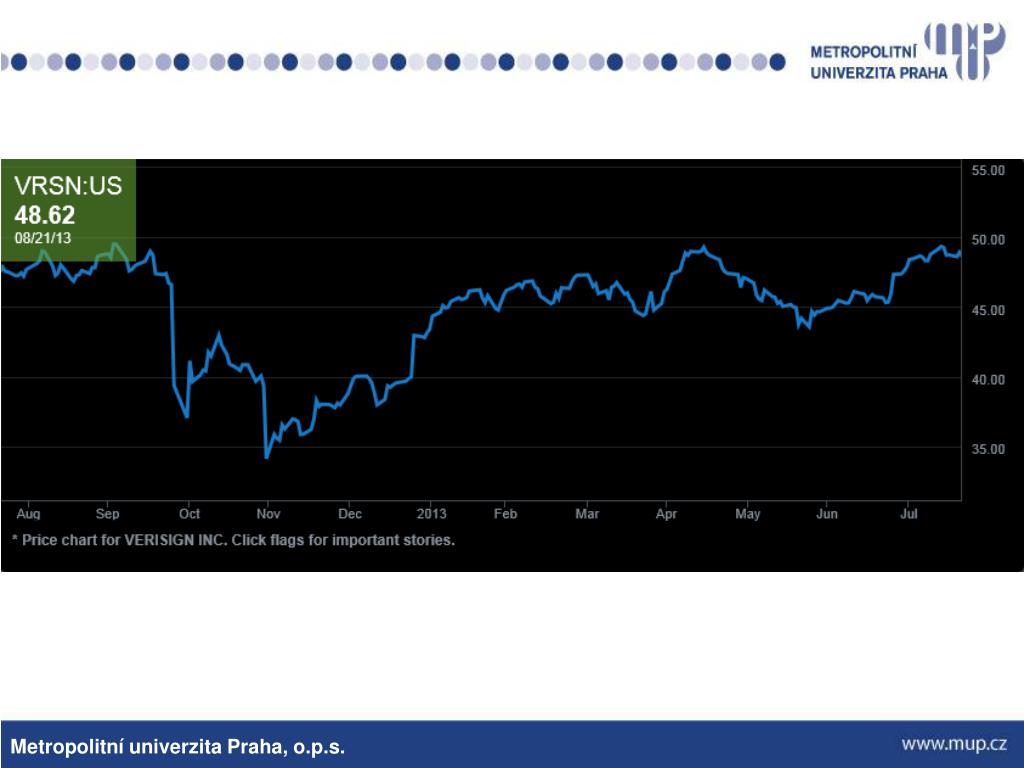Click the Jul month axis label
Image resolution: width=1024 pixels, height=768 pixels.
(x=908, y=514)
